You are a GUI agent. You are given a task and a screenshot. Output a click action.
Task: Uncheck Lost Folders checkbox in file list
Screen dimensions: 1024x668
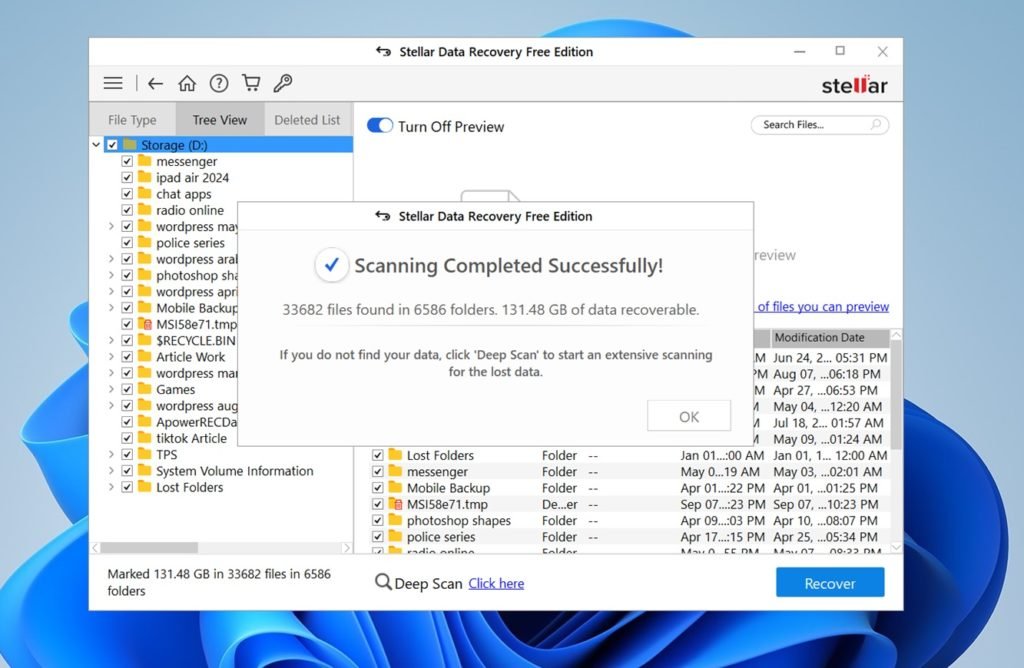[x=377, y=455]
